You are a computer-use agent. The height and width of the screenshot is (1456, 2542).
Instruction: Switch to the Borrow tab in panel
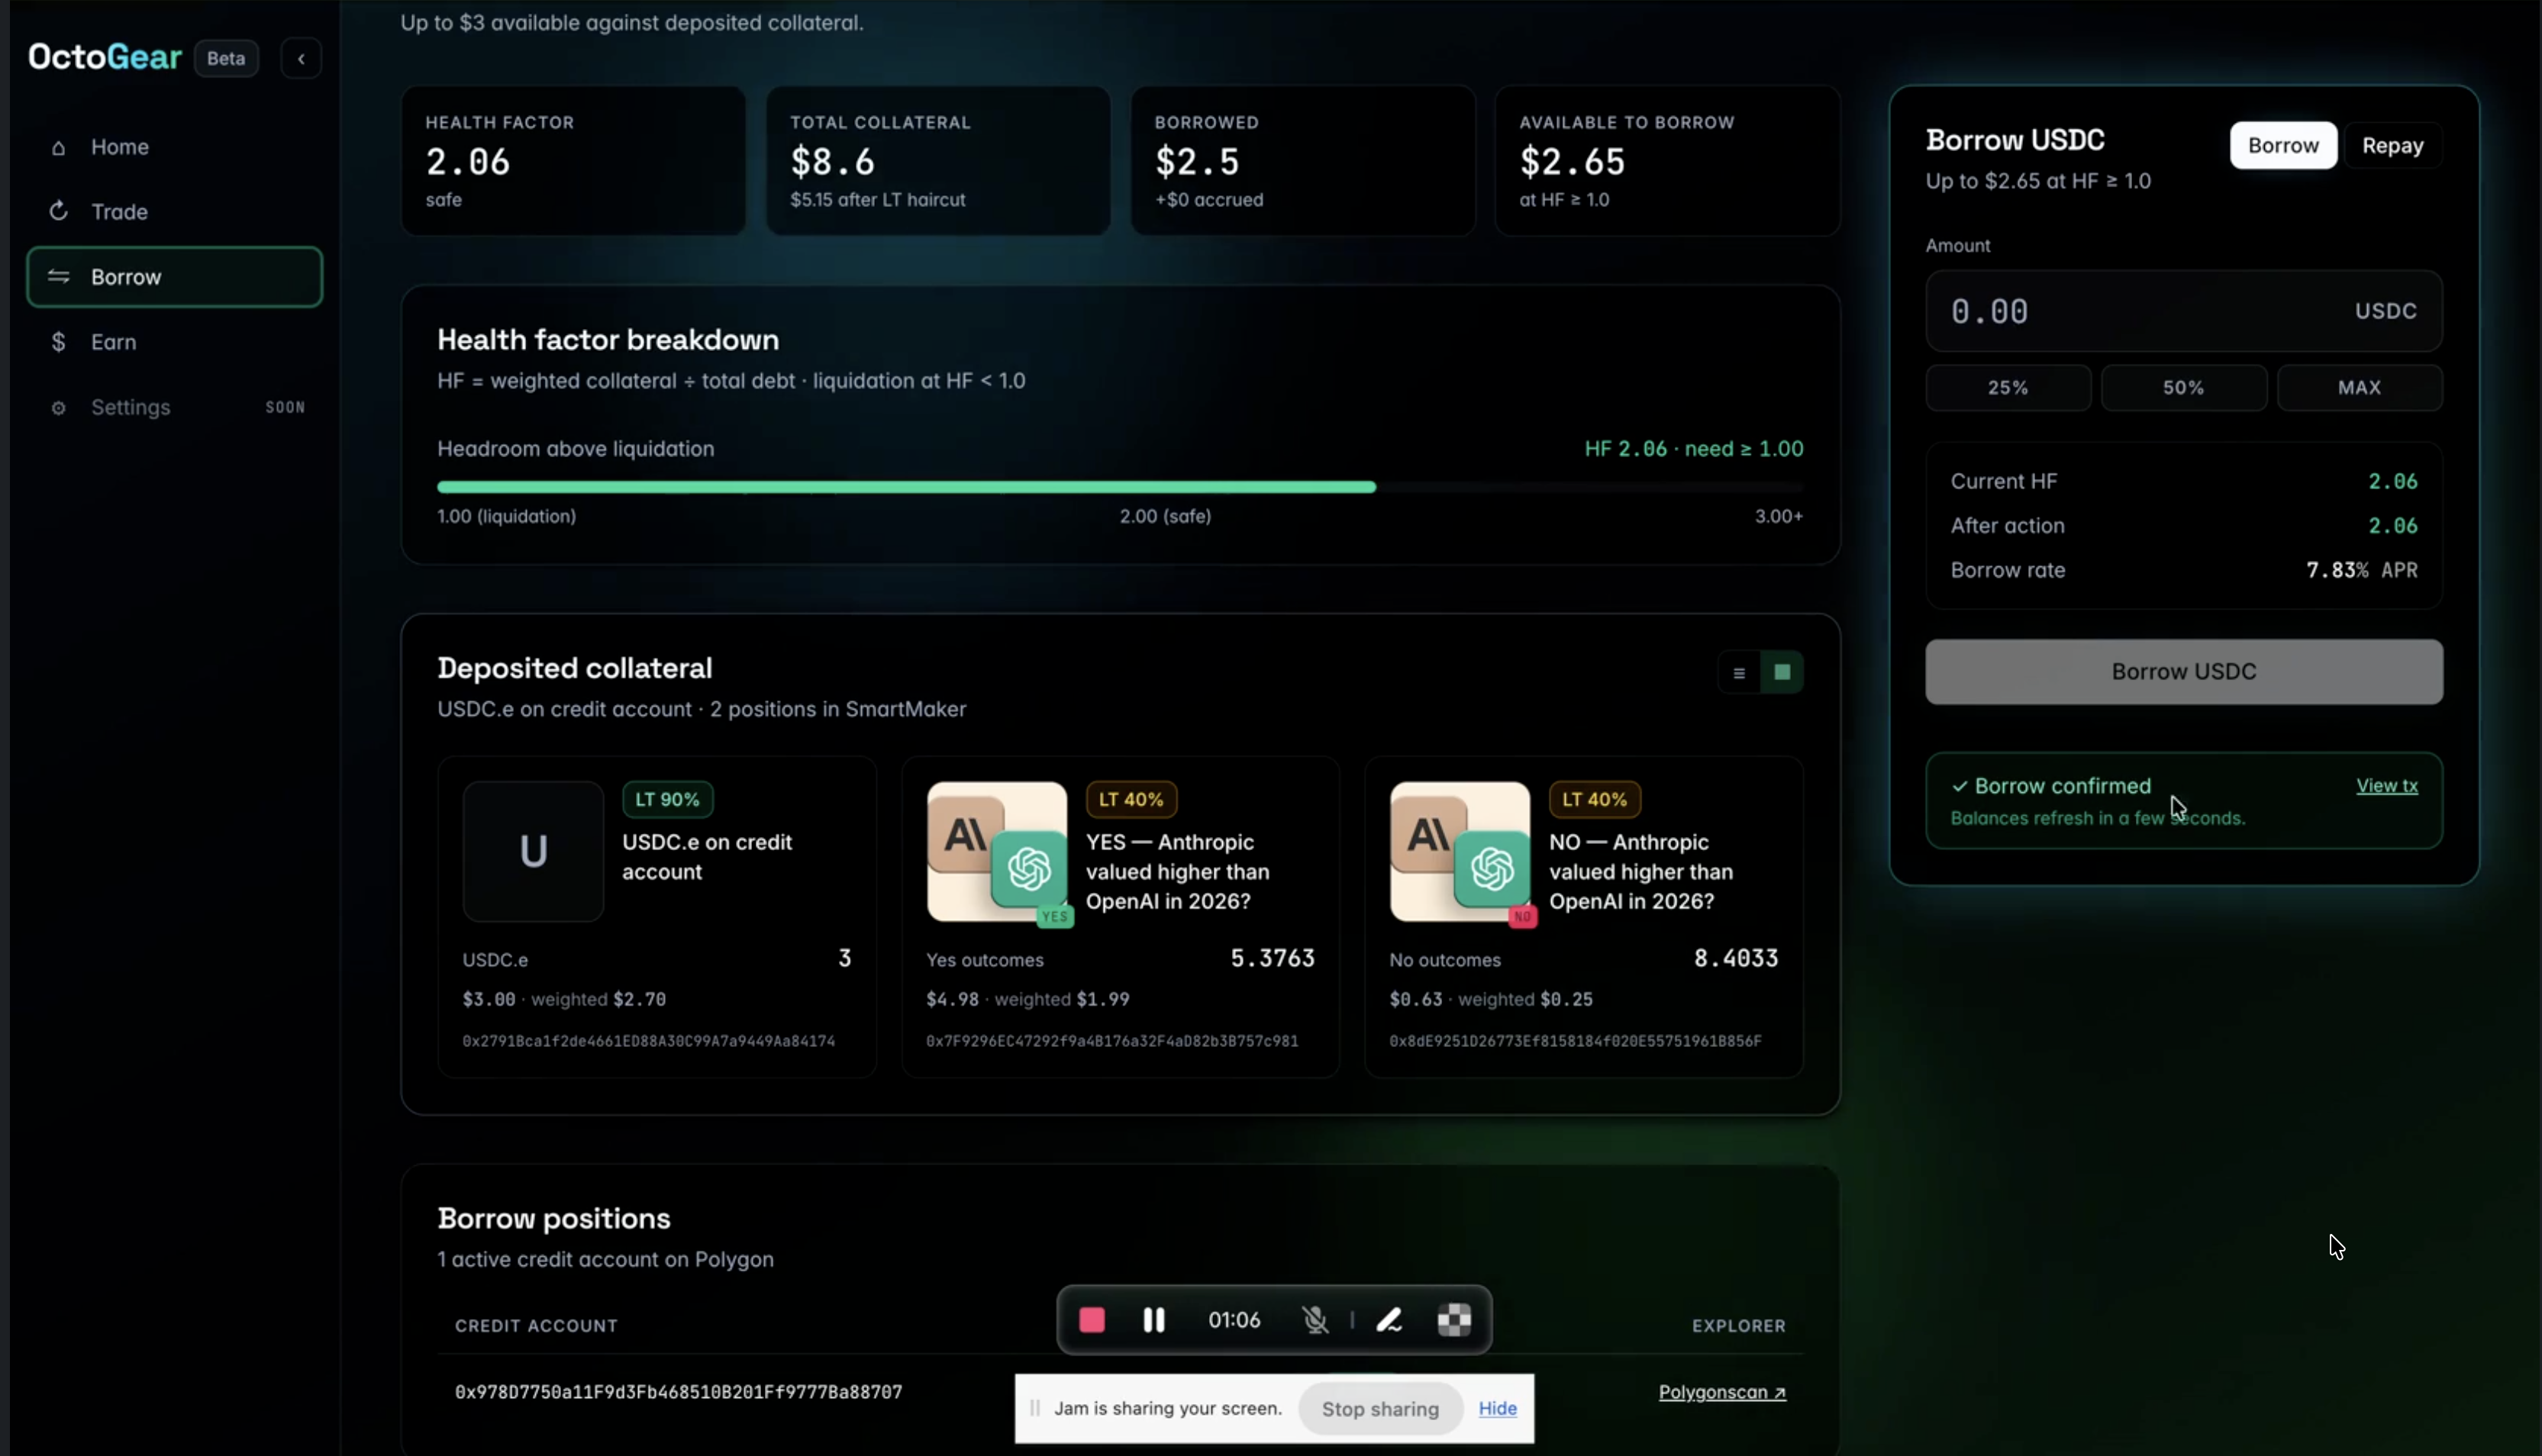(2283, 146)
